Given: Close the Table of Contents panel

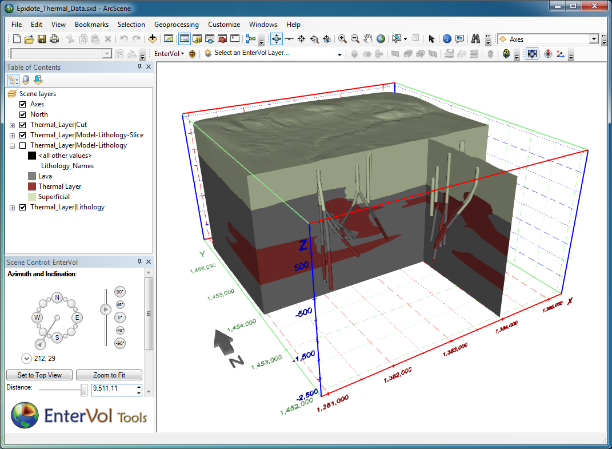Looking at the screenshot, I should (149, 67).
